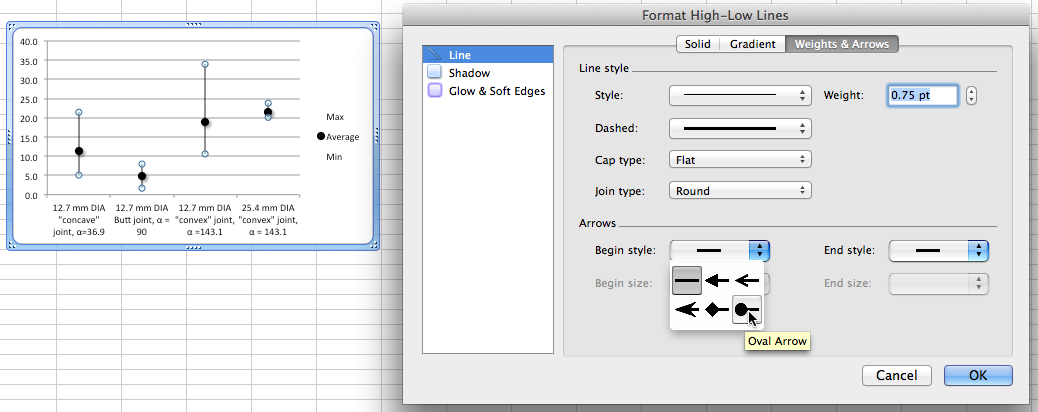
Task: Click the Cancel button
Action: [896, 376]
